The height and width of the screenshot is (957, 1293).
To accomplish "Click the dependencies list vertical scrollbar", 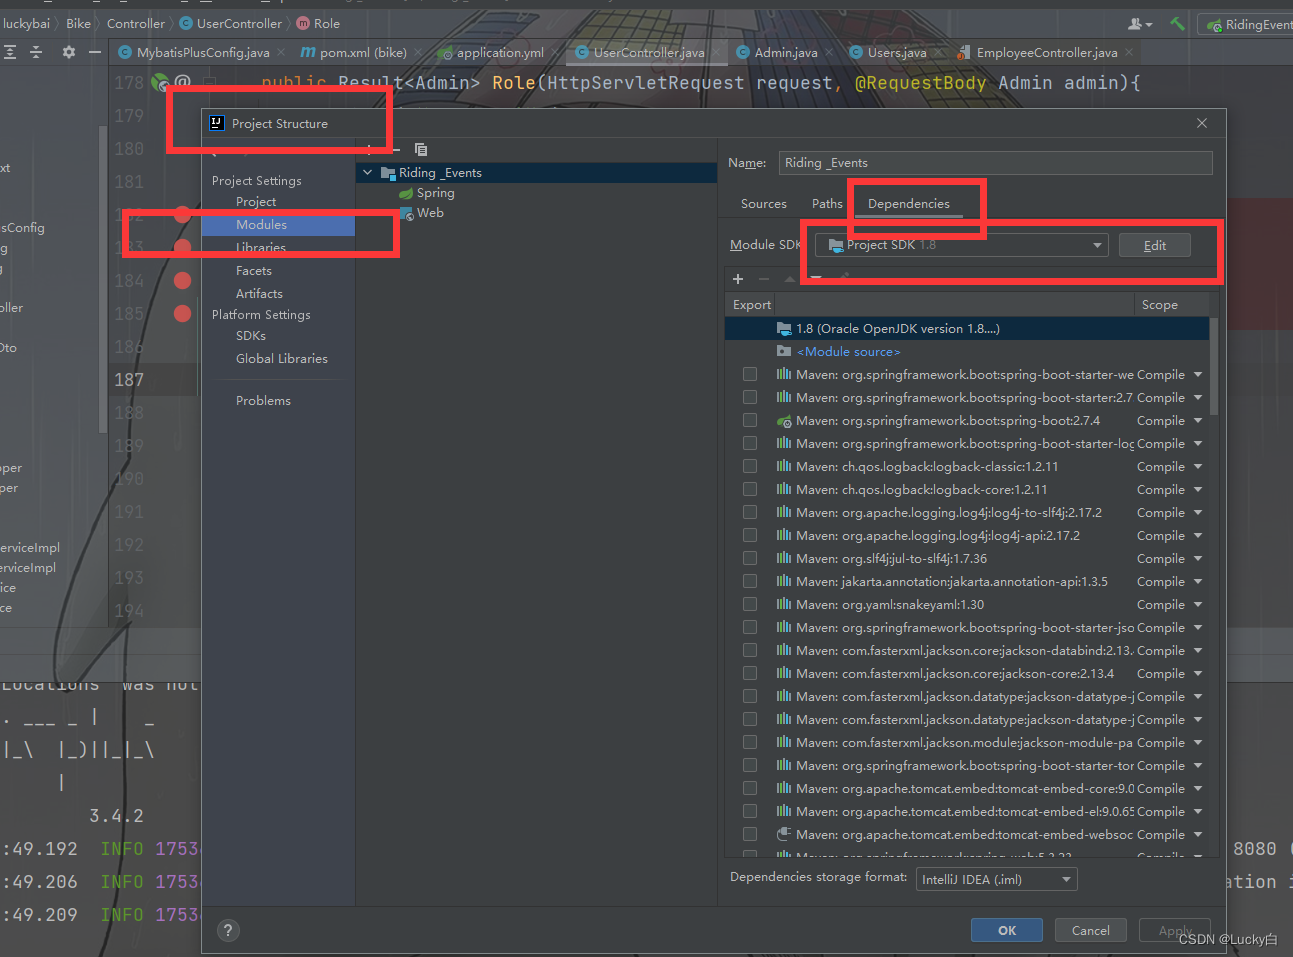I will pyautogui.click(x=1214, y=366).
